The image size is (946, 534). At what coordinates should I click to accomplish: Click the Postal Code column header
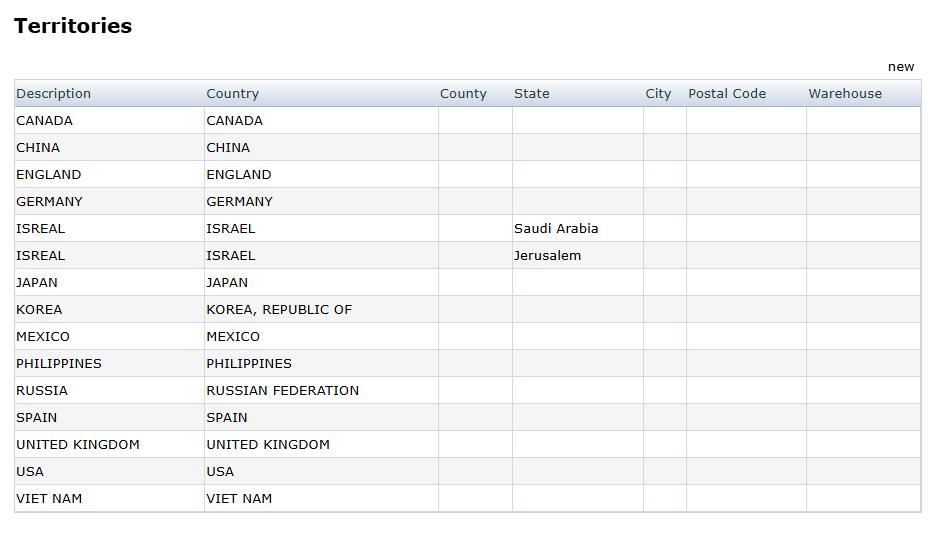click(x=727, y=94)
